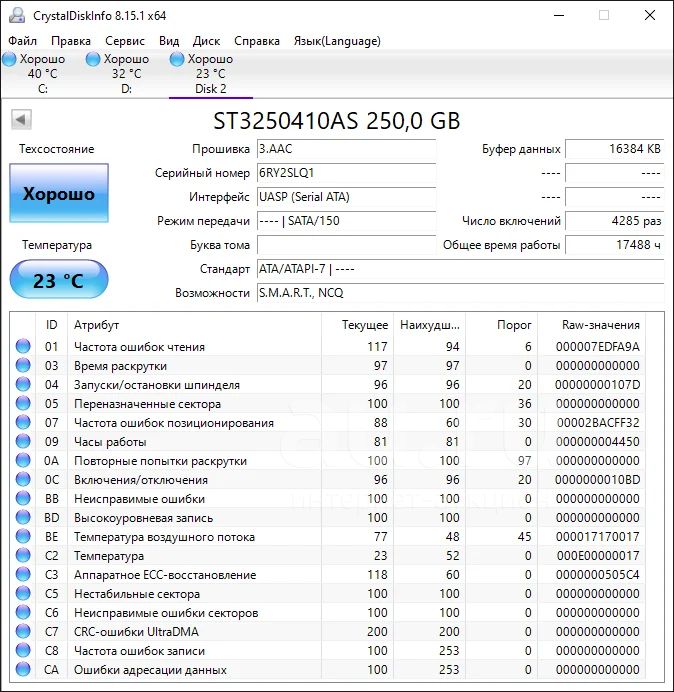Screen dimensions: 674x692
Task: Select the D: drive tab at 32 °C
Action: tap(126, 74)
